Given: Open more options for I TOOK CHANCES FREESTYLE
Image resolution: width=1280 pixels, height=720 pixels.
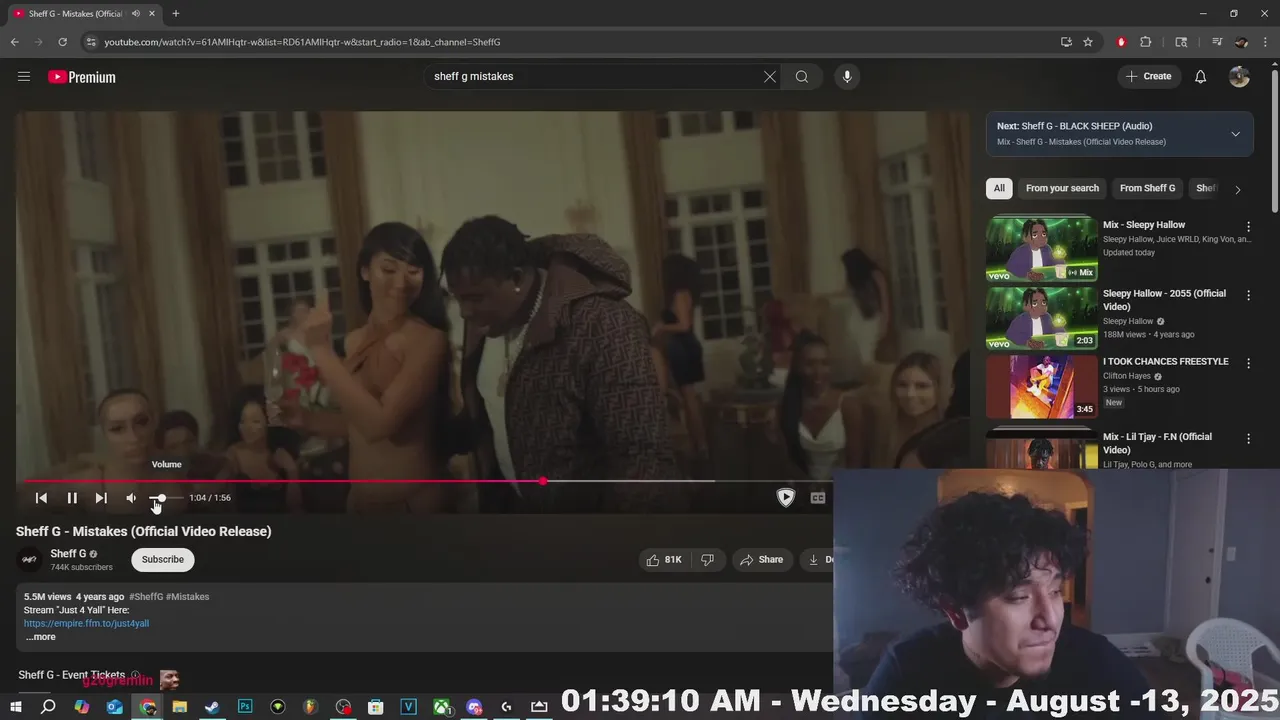Looking at the screenshot, I should tap(1248, 363).
